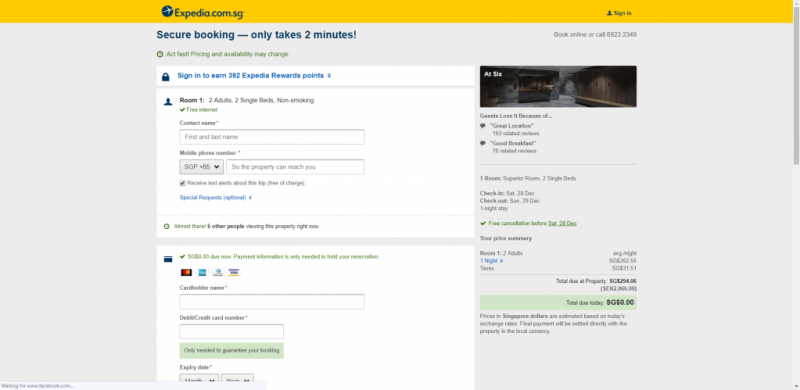Click the clock icon beside Act fast
Viewport: 800px width, 390px height.
point(160,54)
